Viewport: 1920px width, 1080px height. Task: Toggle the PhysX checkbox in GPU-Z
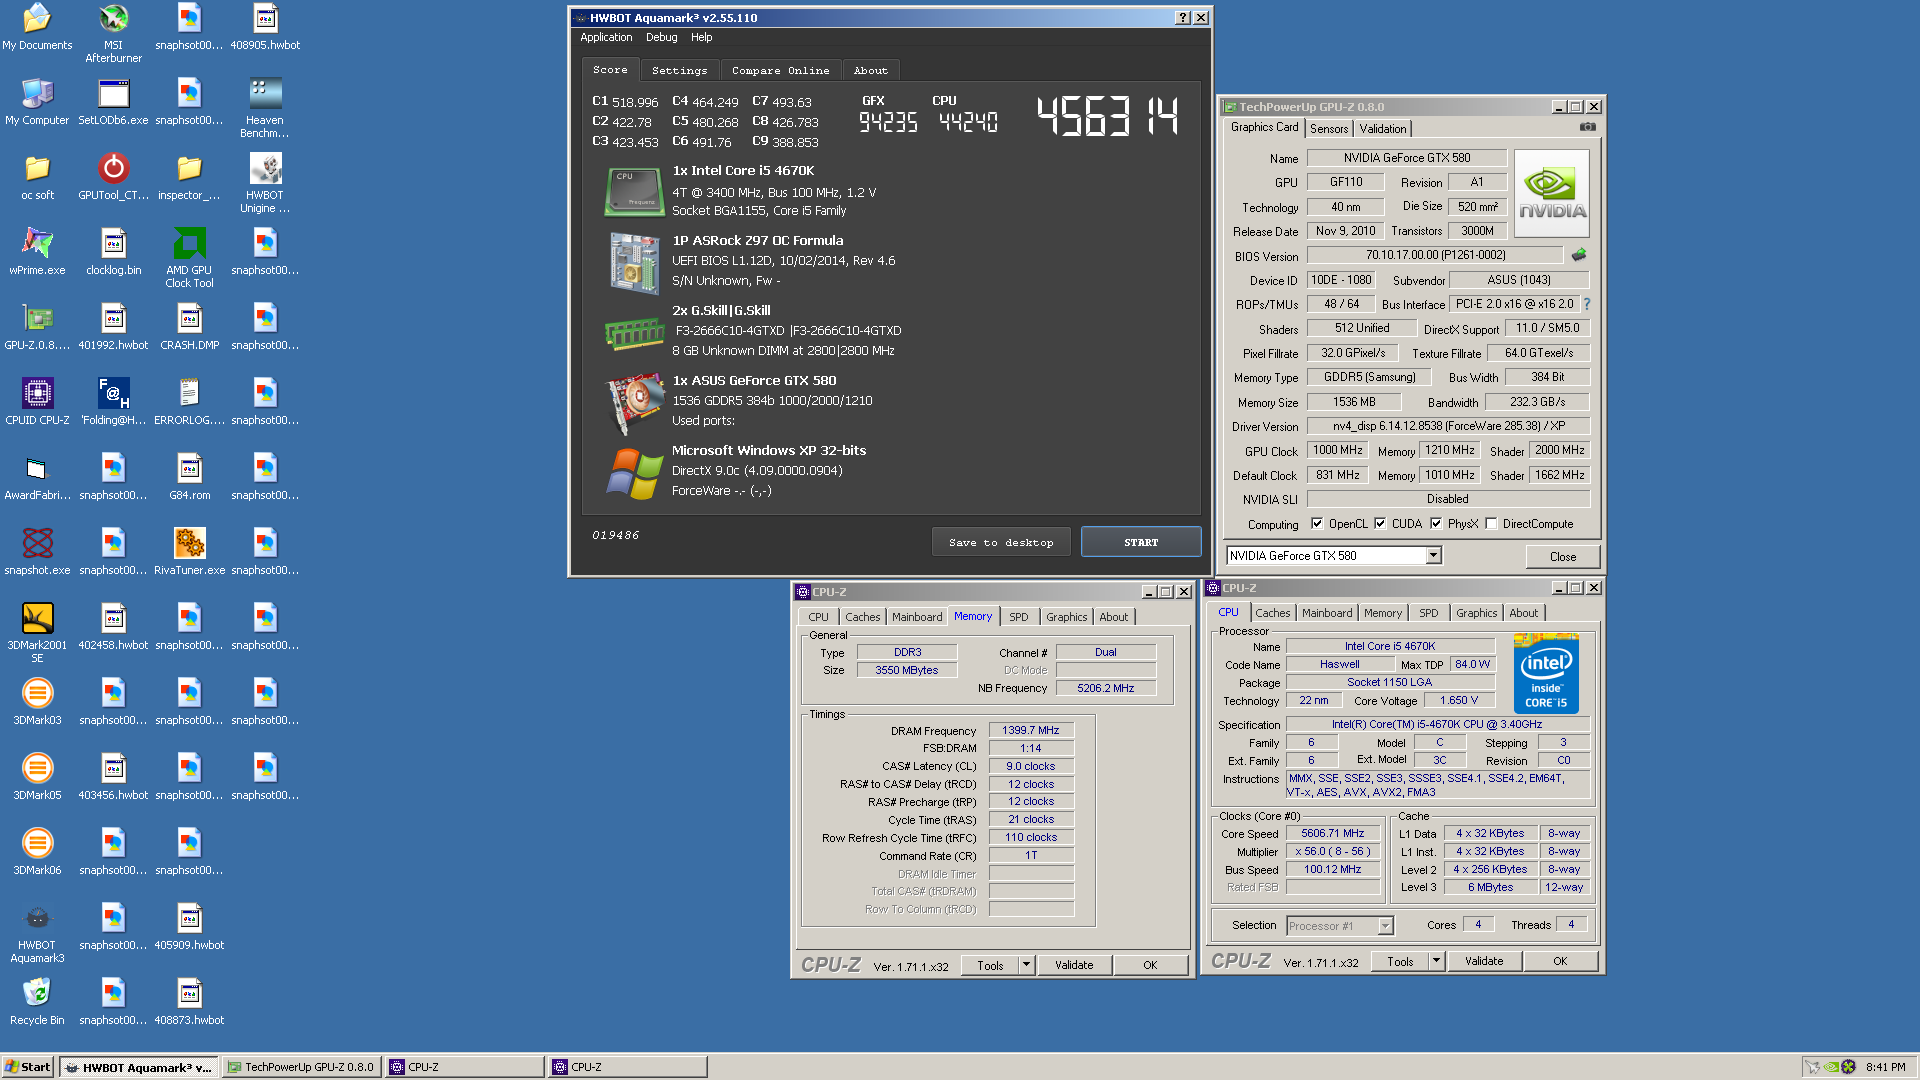click(1436, 523)
